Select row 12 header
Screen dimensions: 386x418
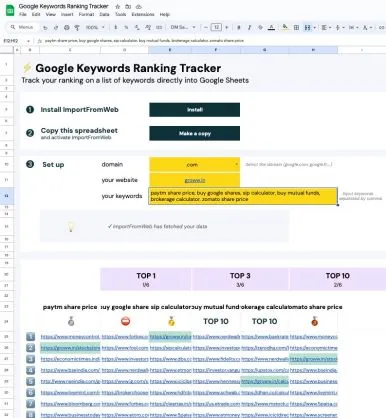[6, 196]
